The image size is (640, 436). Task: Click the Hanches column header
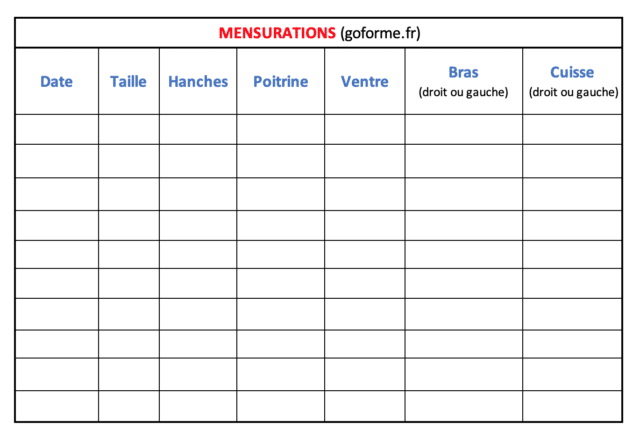(198, 82)
